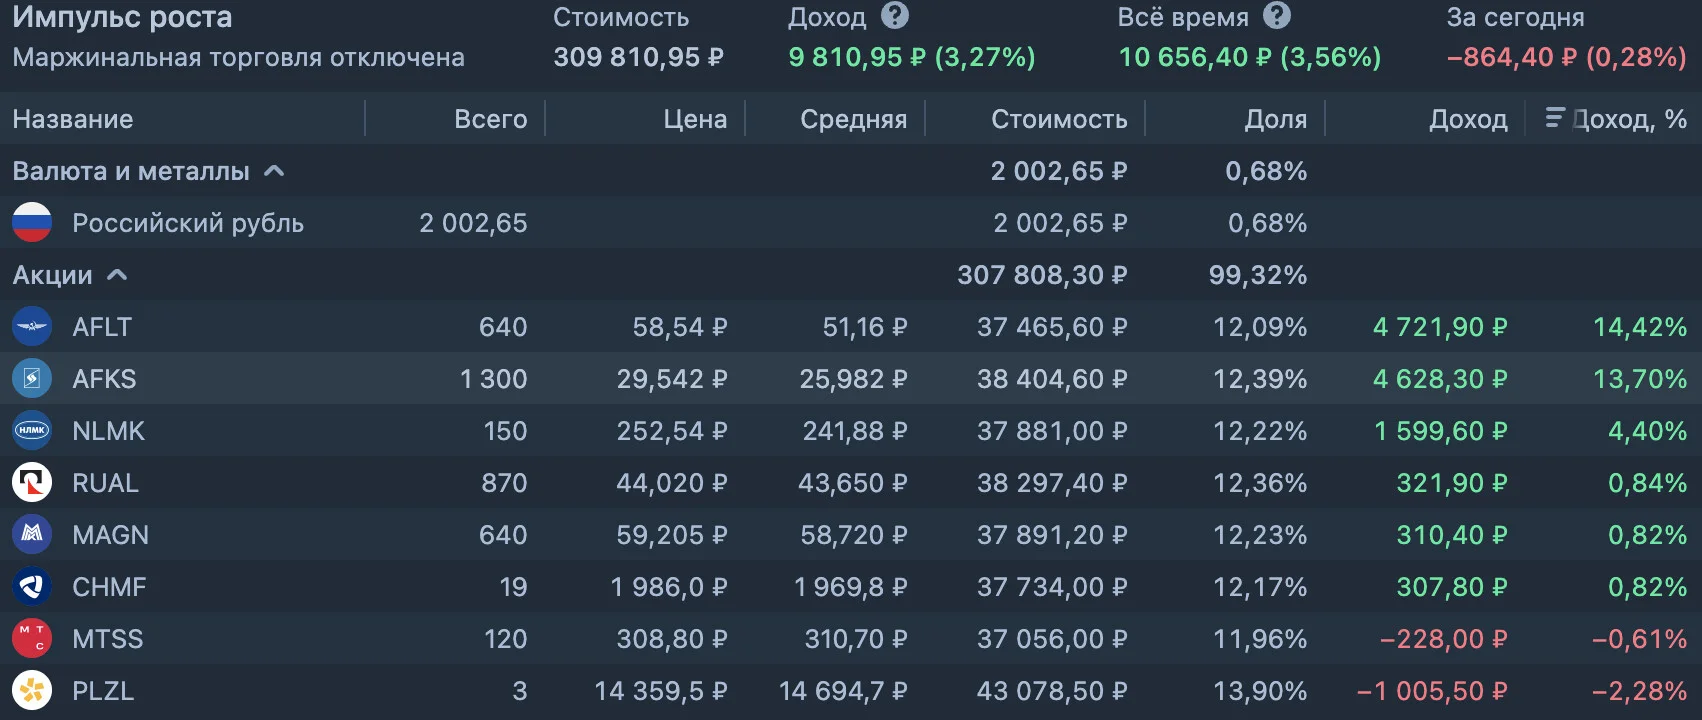1702x720 pixels.
Task: Select the MAGN ticker name
Action: point(110,535)
